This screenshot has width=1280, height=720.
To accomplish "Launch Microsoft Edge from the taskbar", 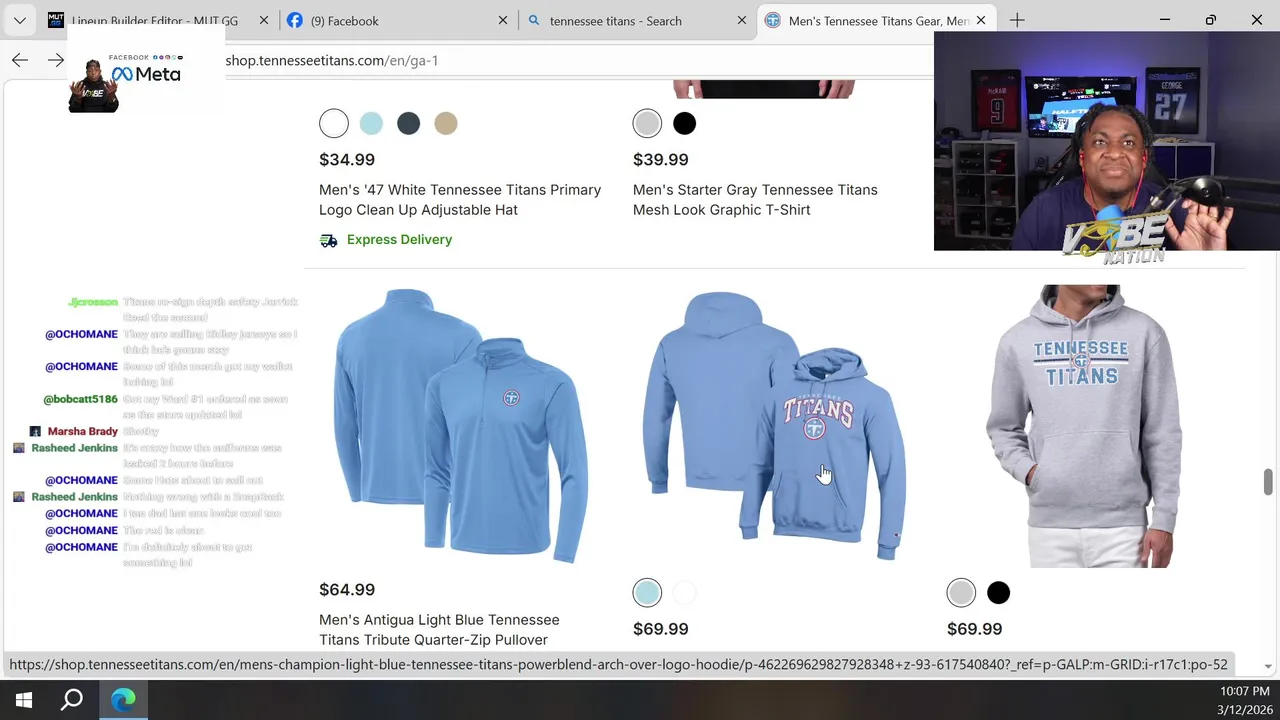I will tap(123, 700).
